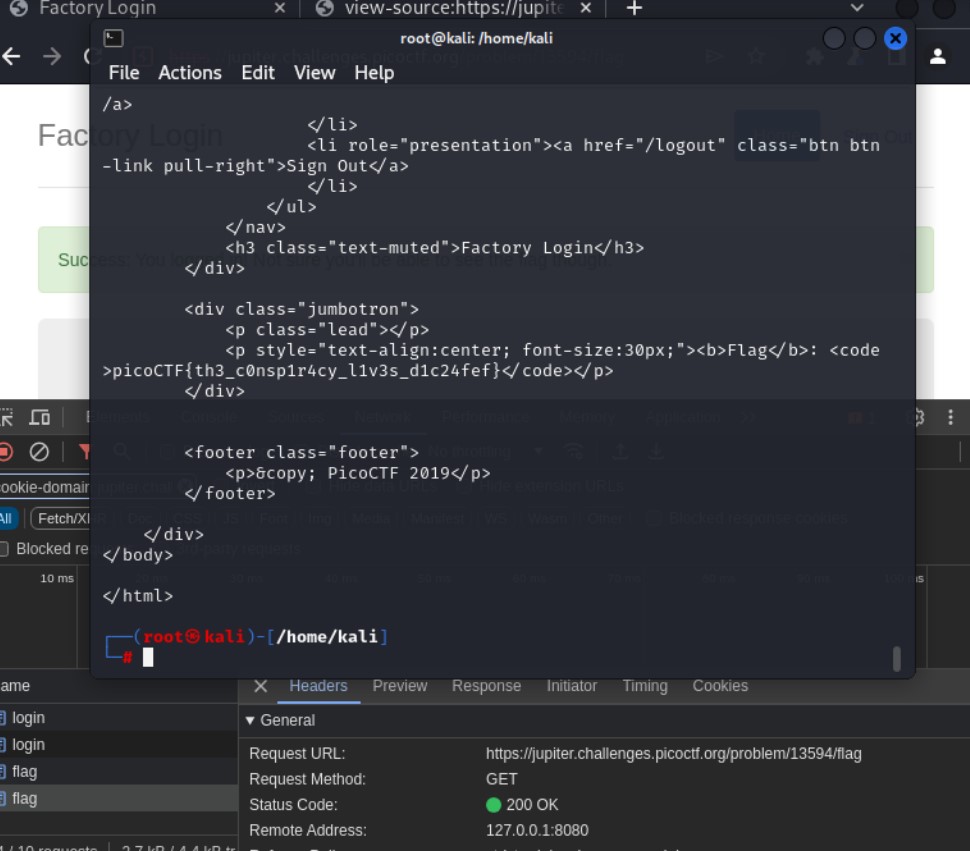Expand the browser tab search dropdown
The height and width of the screenshot is (851, 970).
click(x=857, y=8)
